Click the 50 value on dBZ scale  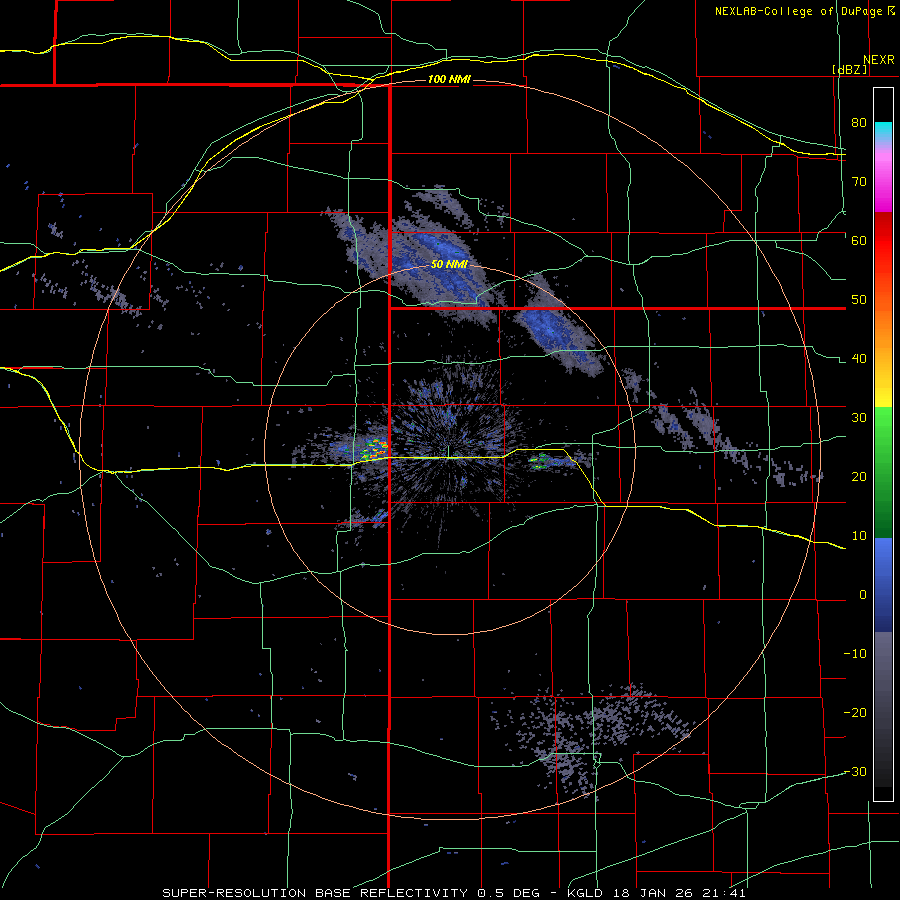tap(859, 300)
